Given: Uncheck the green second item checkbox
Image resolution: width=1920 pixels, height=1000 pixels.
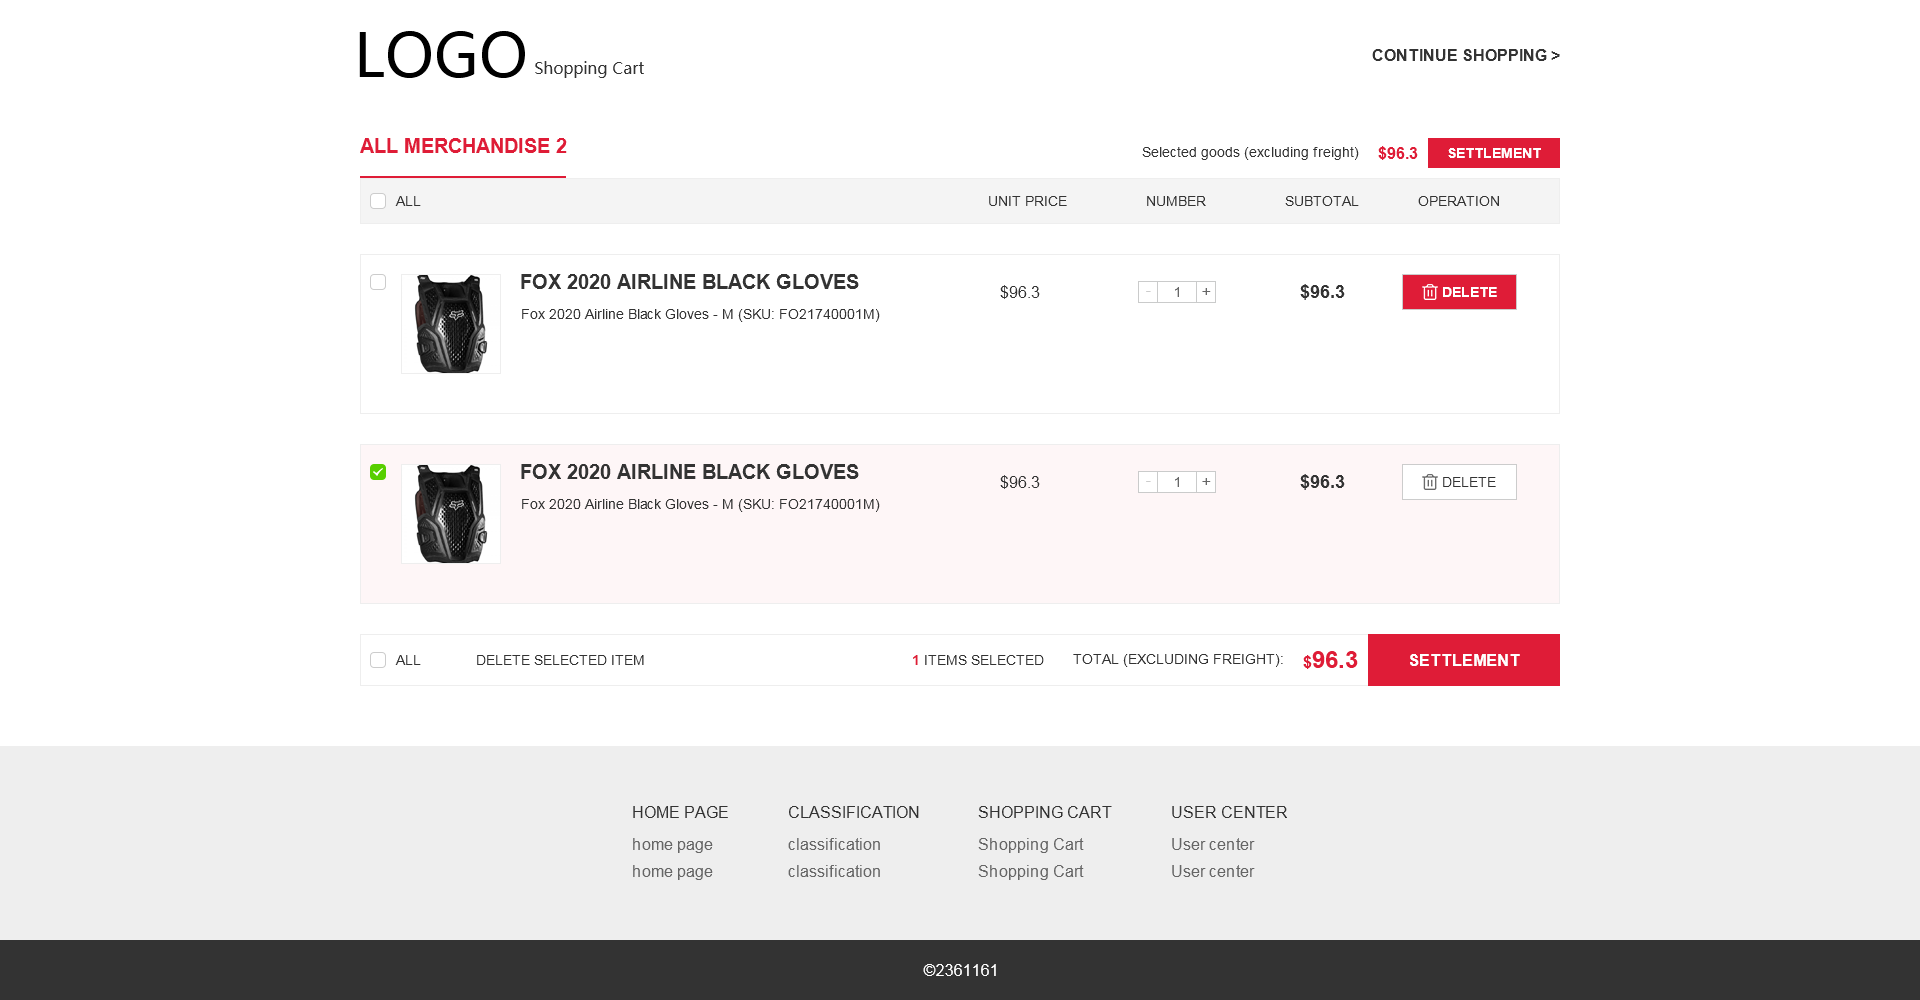Looking at the screenshot, I should tap(378, 472).
